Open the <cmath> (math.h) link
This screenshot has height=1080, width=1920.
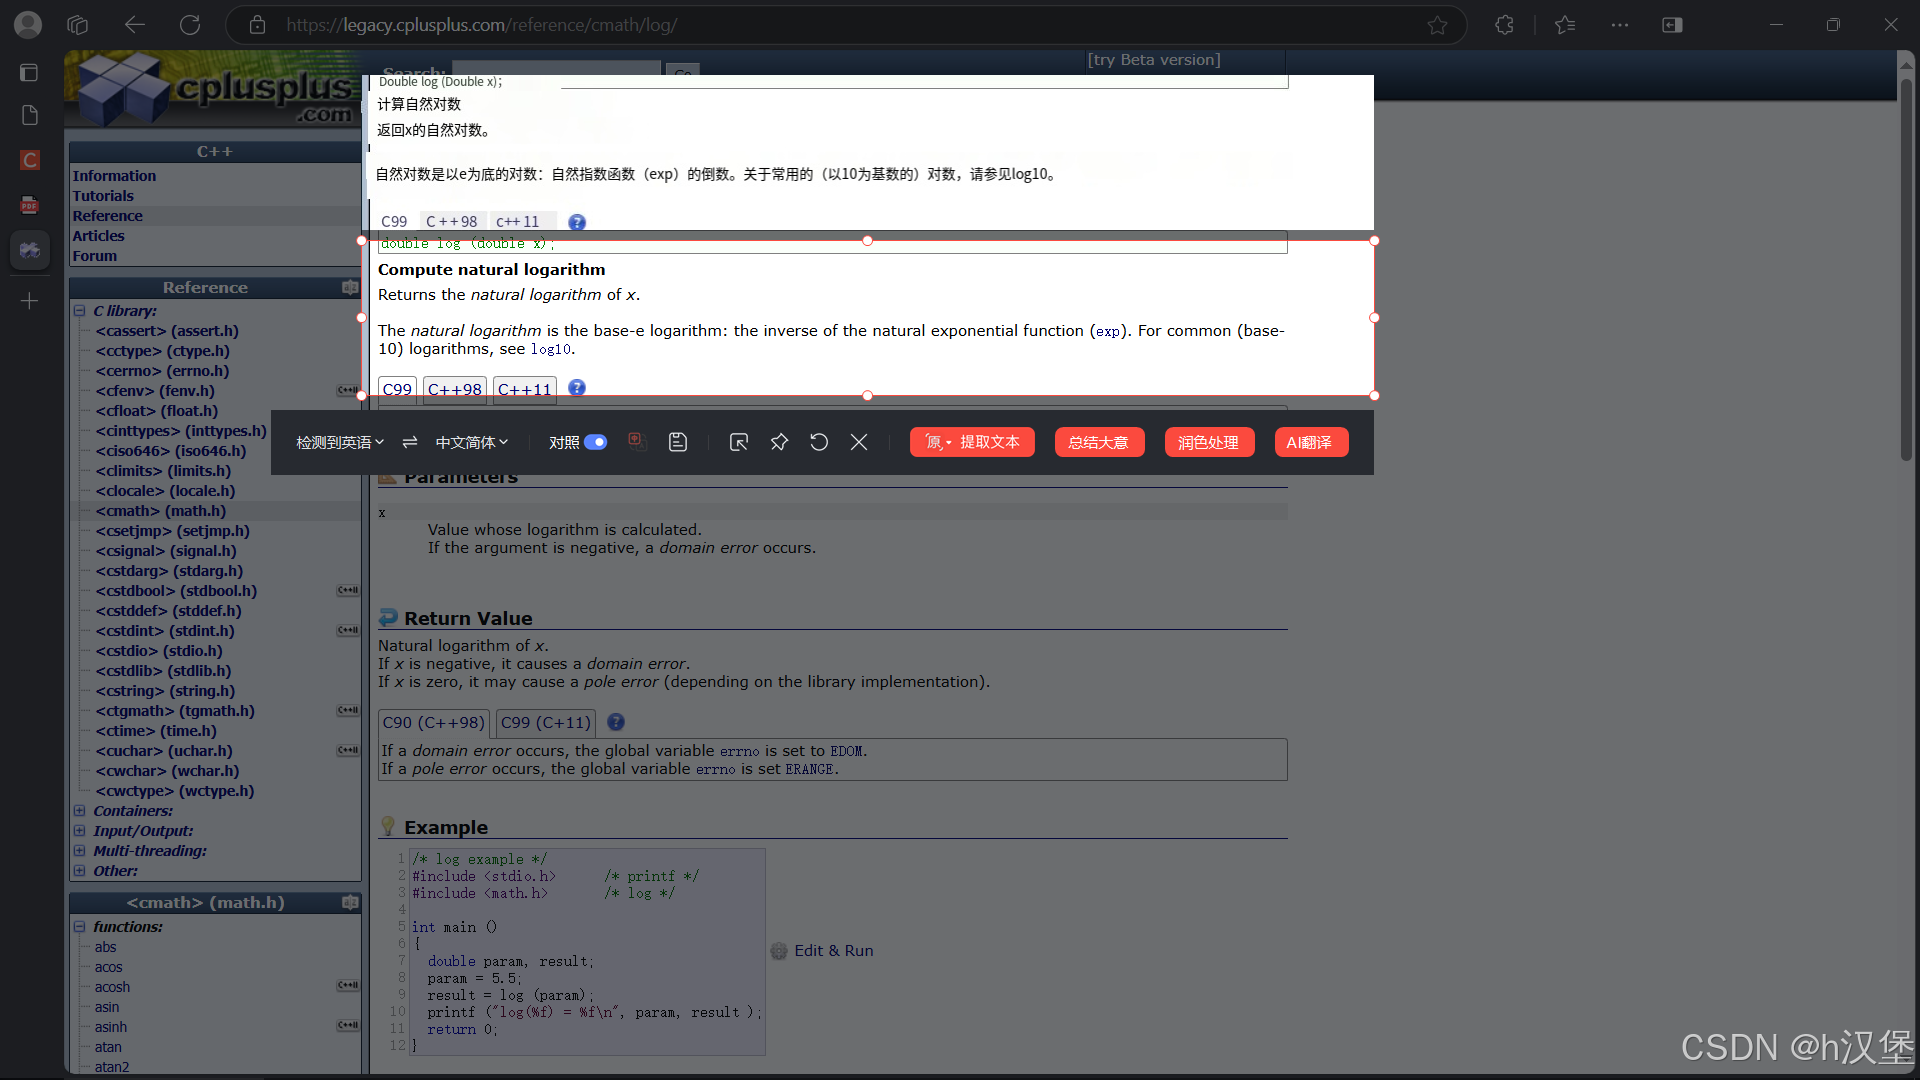160,511
